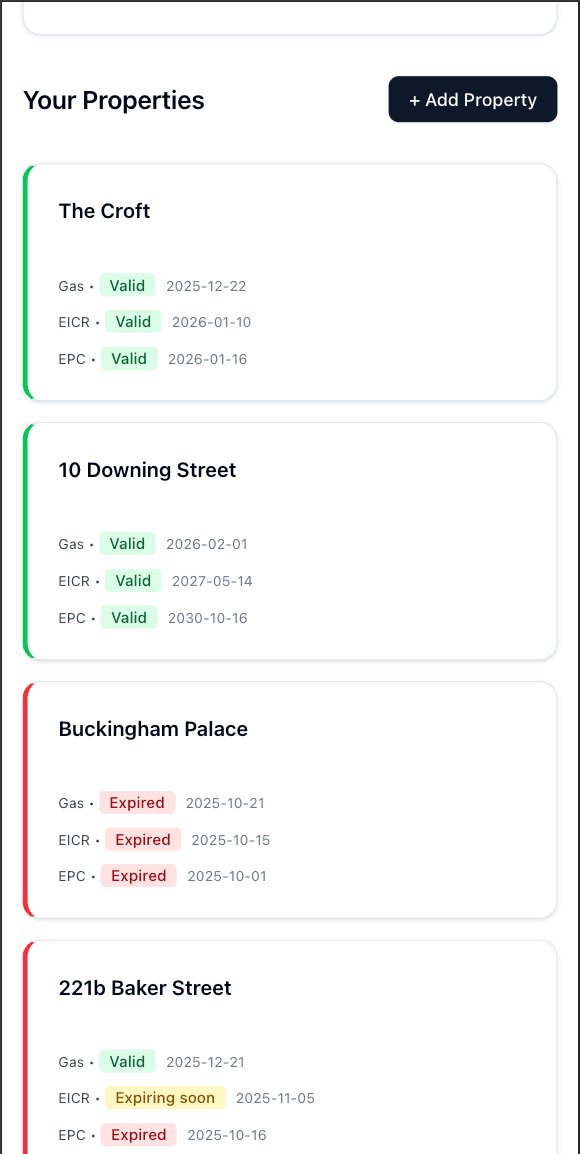Select the EICR Expired badge for Buckingham Palace
This screenshot has width=580, height=1154.
click(x=142, y=839)
